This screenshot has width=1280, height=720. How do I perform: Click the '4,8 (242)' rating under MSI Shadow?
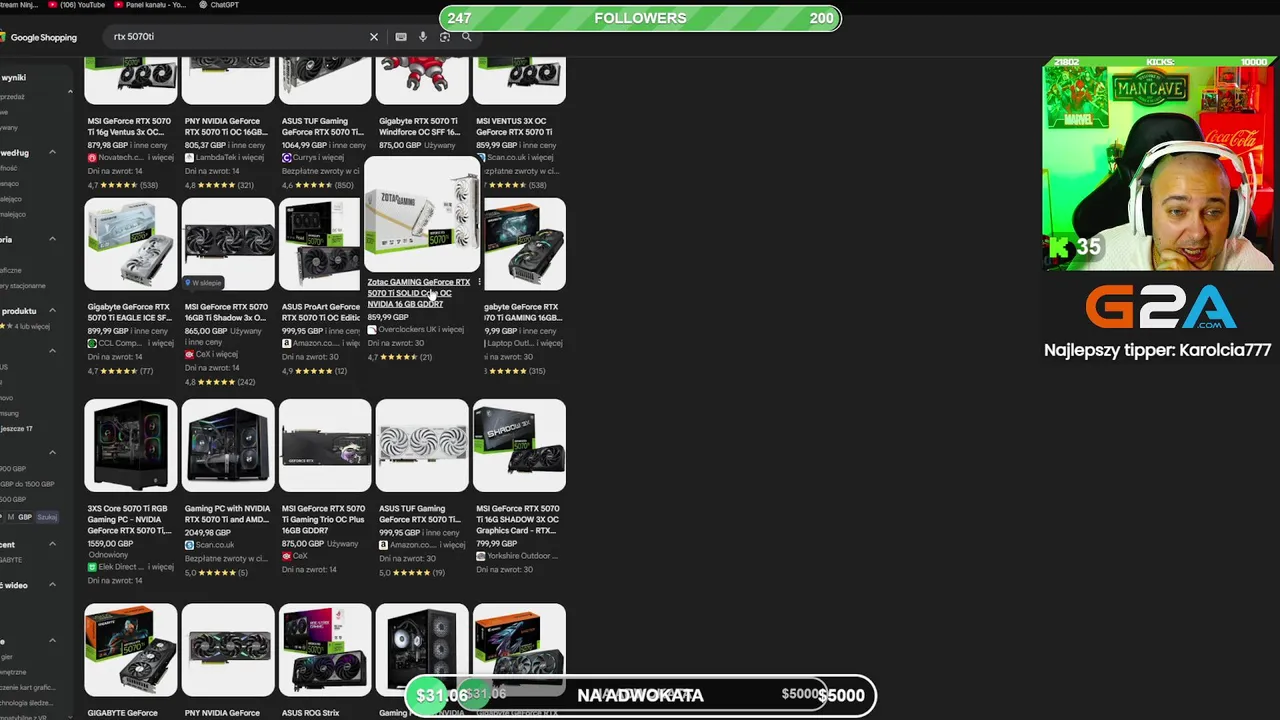pyautogui.click(x=220, y=382)
